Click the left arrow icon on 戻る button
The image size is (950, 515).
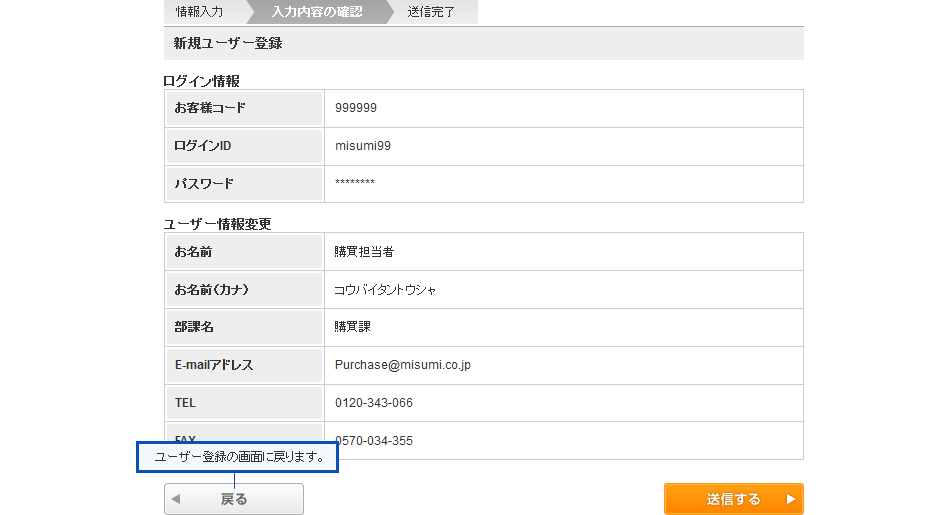tap(176, 499)
